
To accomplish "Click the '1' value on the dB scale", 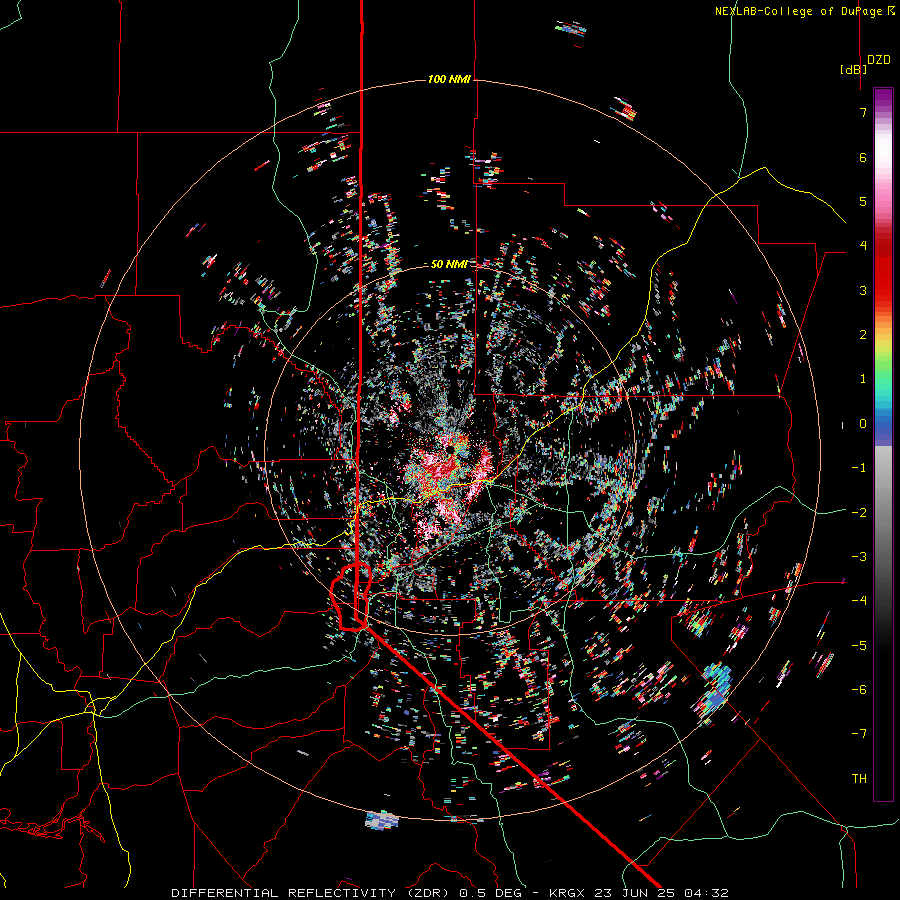I will coord(863,379).
